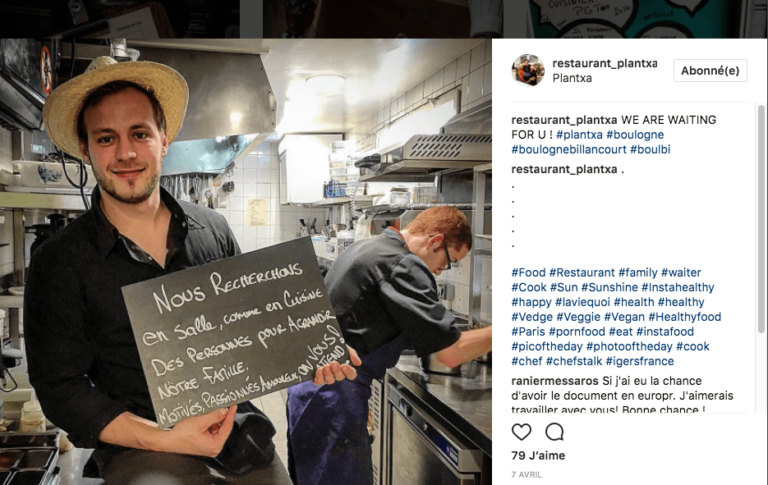
Task: Open the #plantxa hashtag
Action: [579, 135]
